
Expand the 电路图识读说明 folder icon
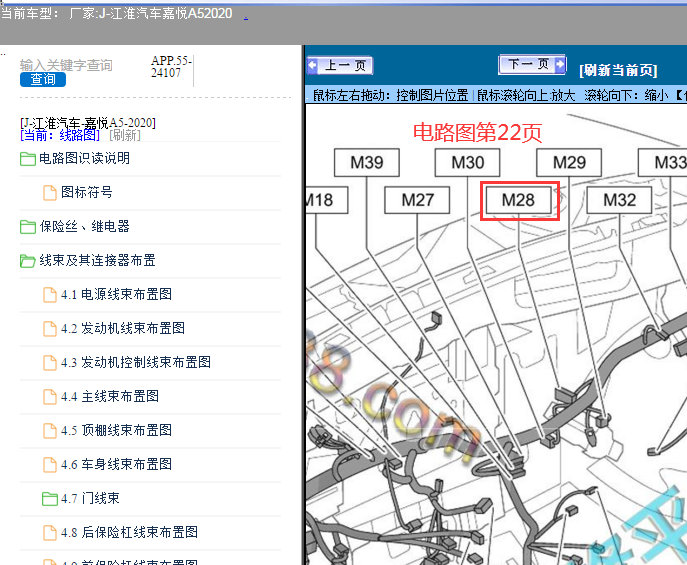pos(28,159)
